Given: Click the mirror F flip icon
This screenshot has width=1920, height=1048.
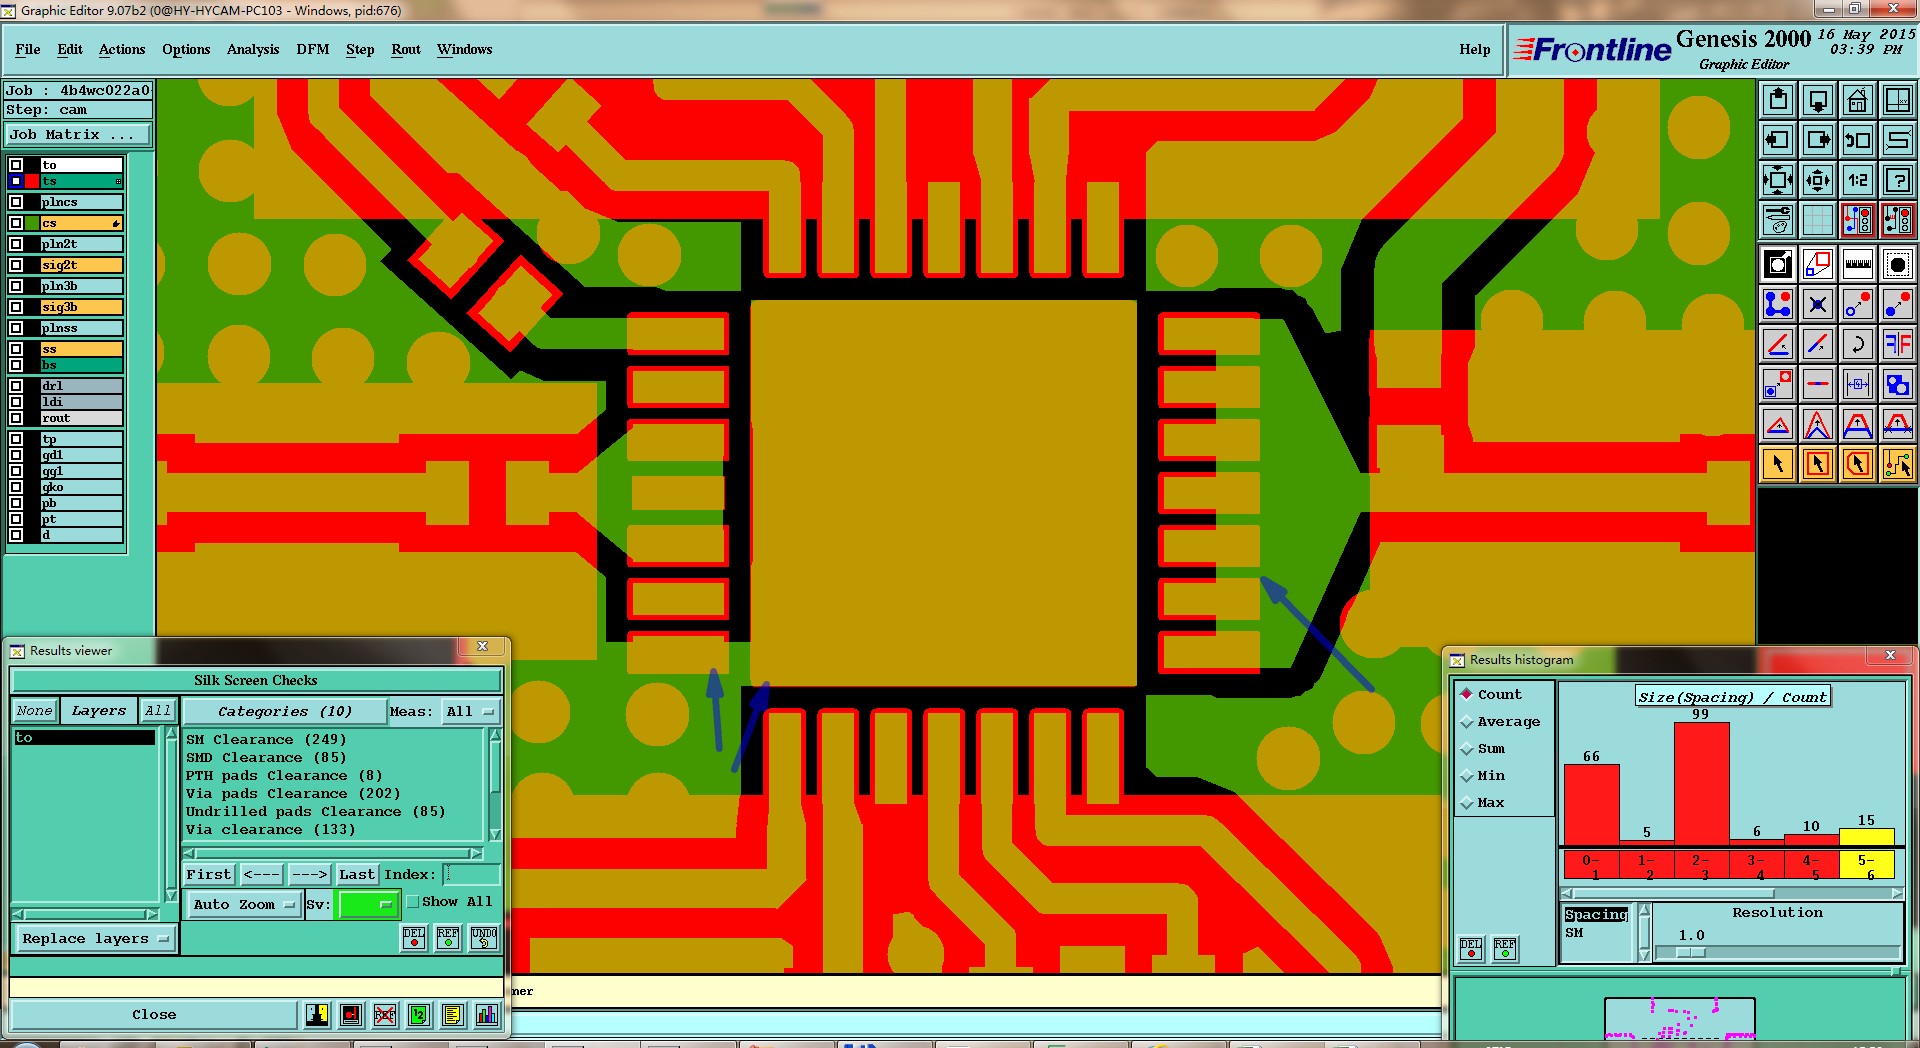Looking at the screenshot, I should [1897, 344].
